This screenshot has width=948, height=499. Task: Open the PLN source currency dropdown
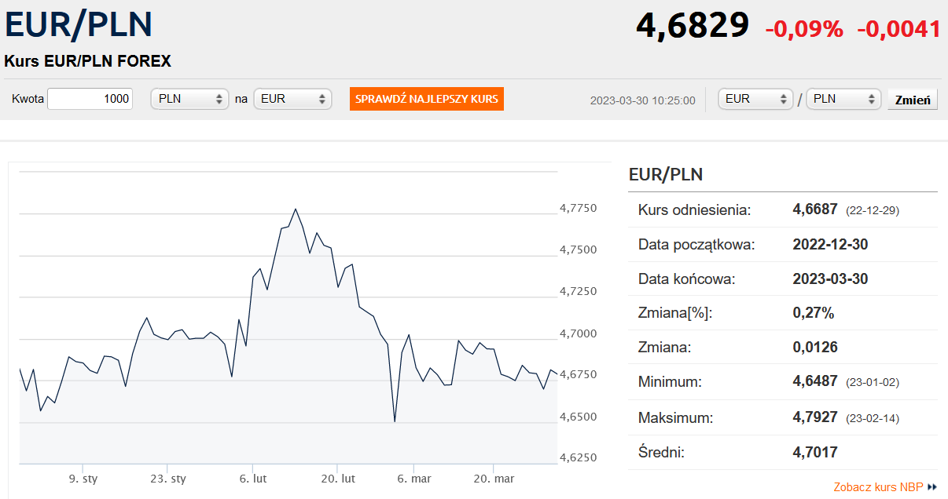(189, 99)
